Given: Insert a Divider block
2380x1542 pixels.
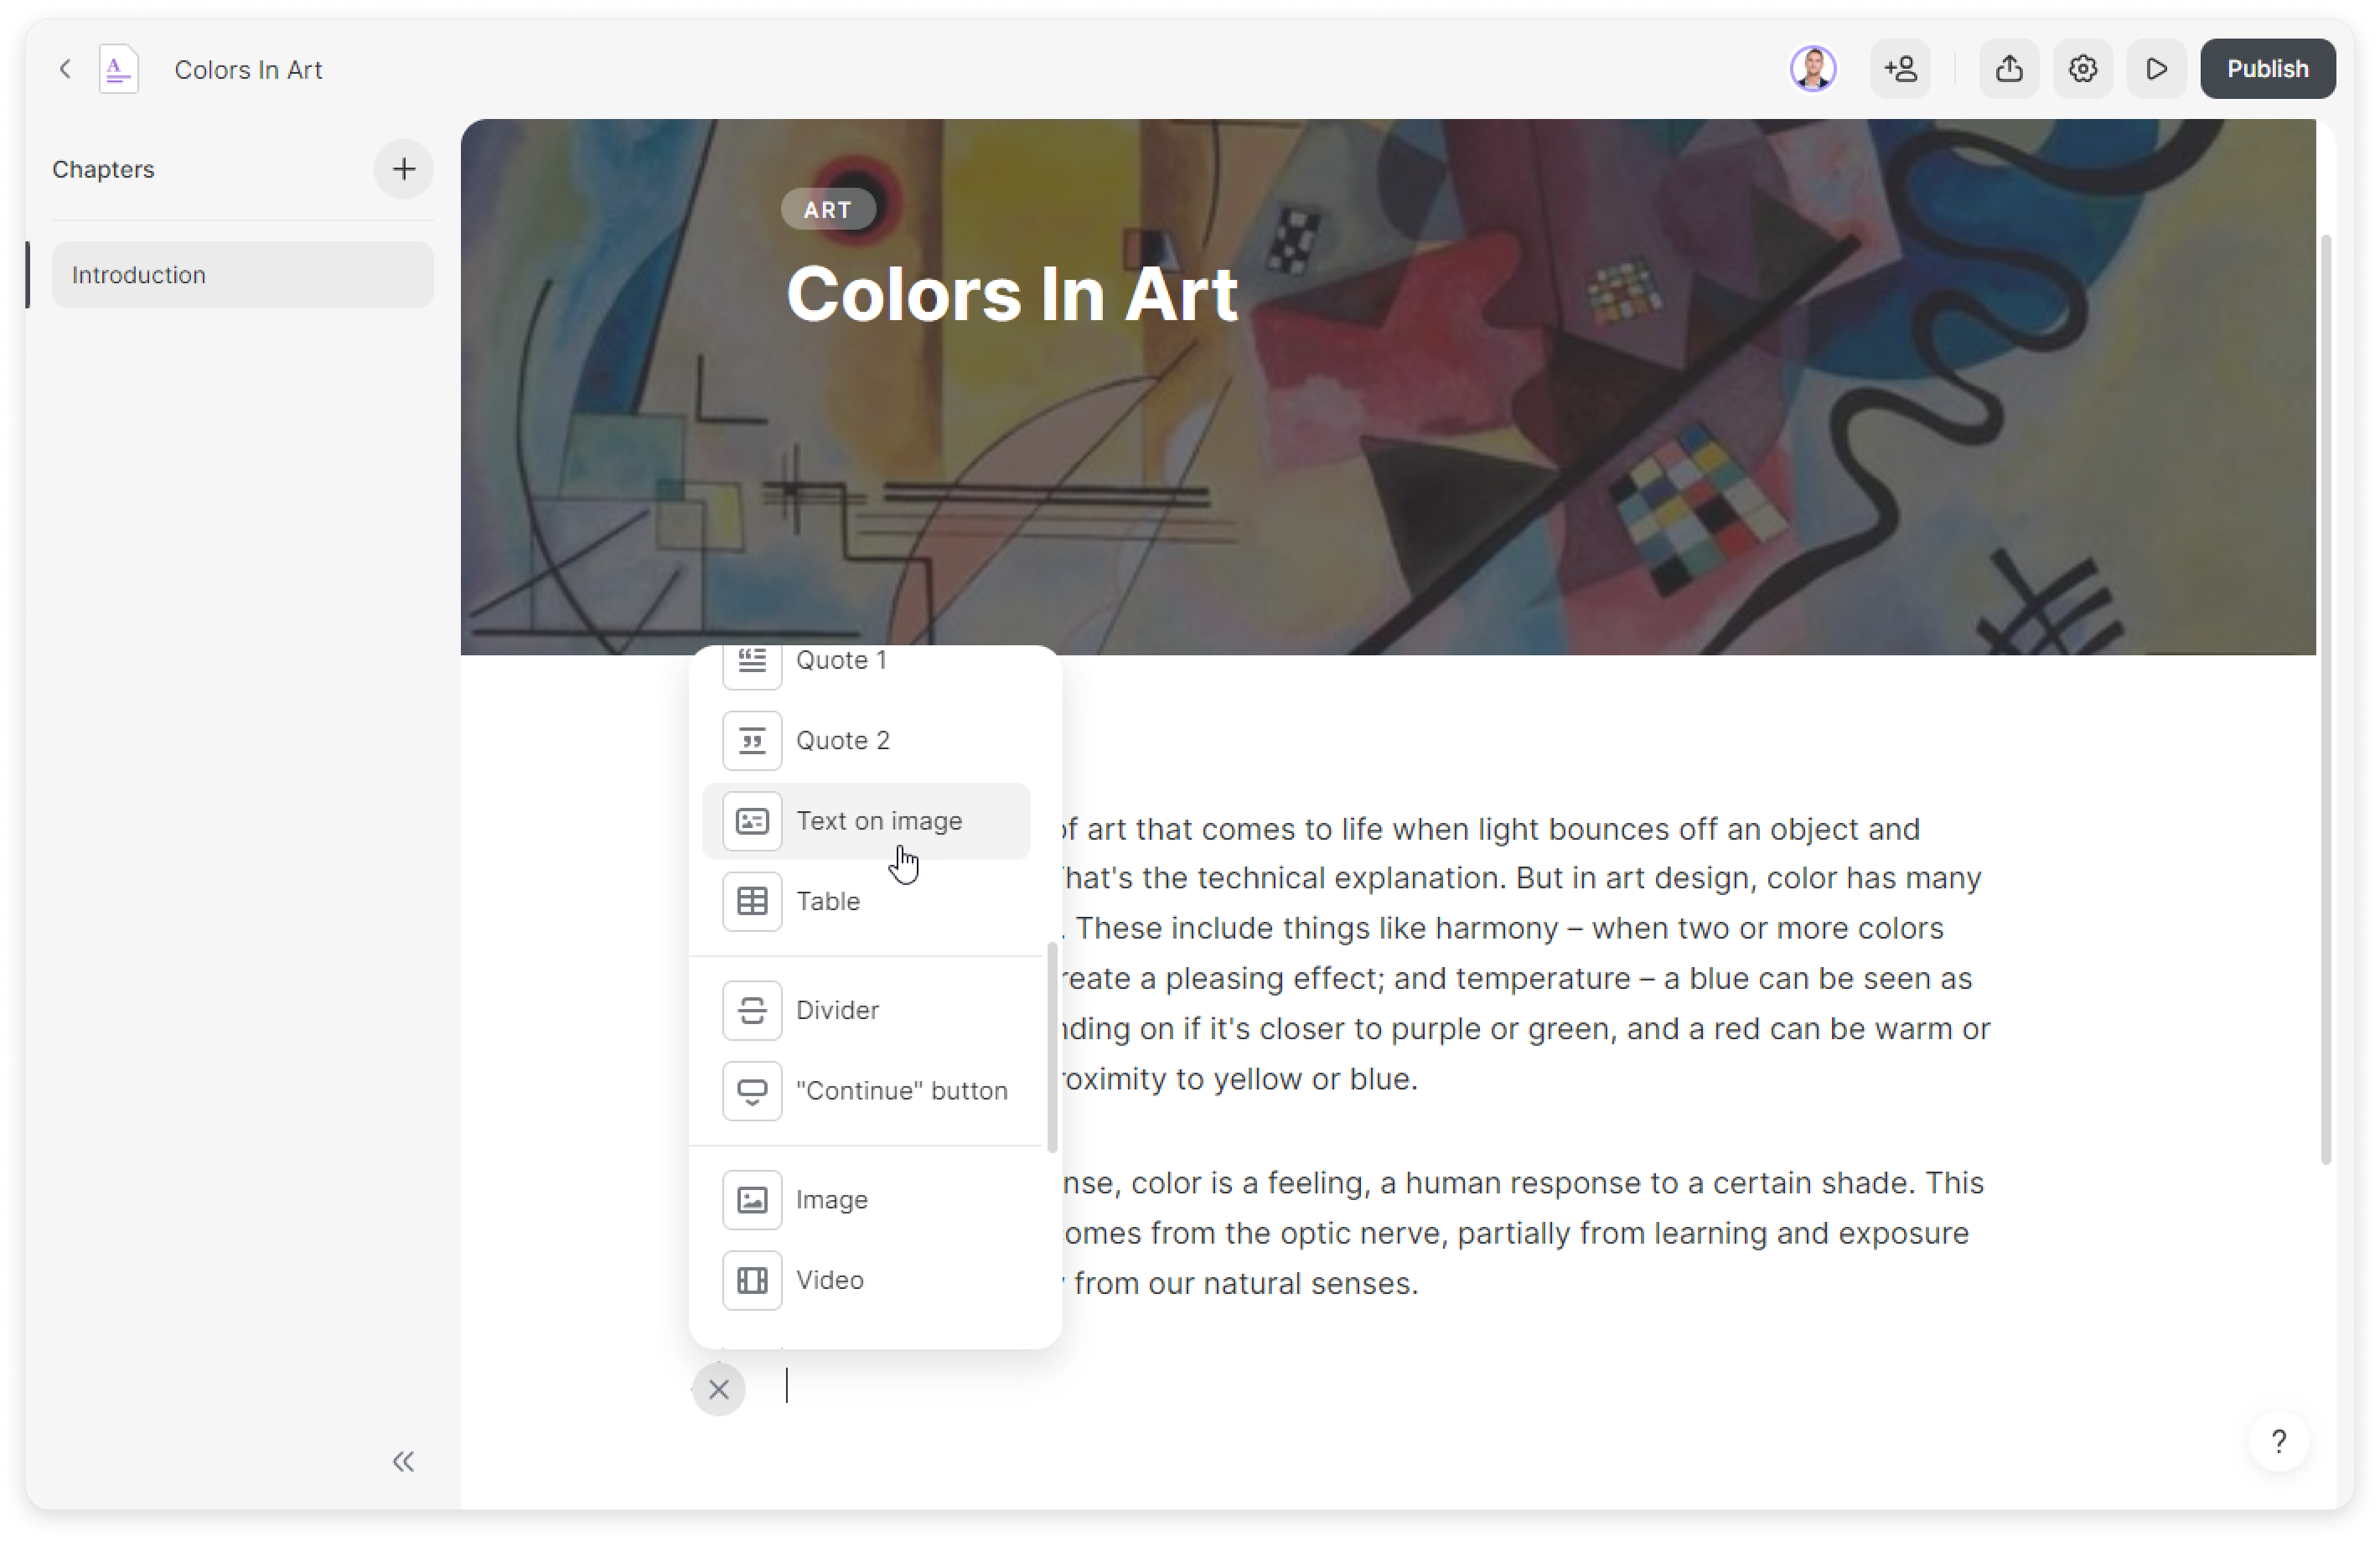Looking at the screenshot, I should point(866,1010).
